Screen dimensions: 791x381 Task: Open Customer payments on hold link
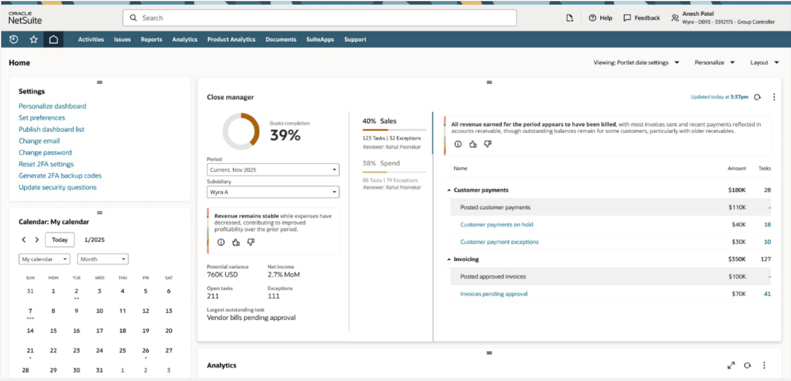click(496, 225)
